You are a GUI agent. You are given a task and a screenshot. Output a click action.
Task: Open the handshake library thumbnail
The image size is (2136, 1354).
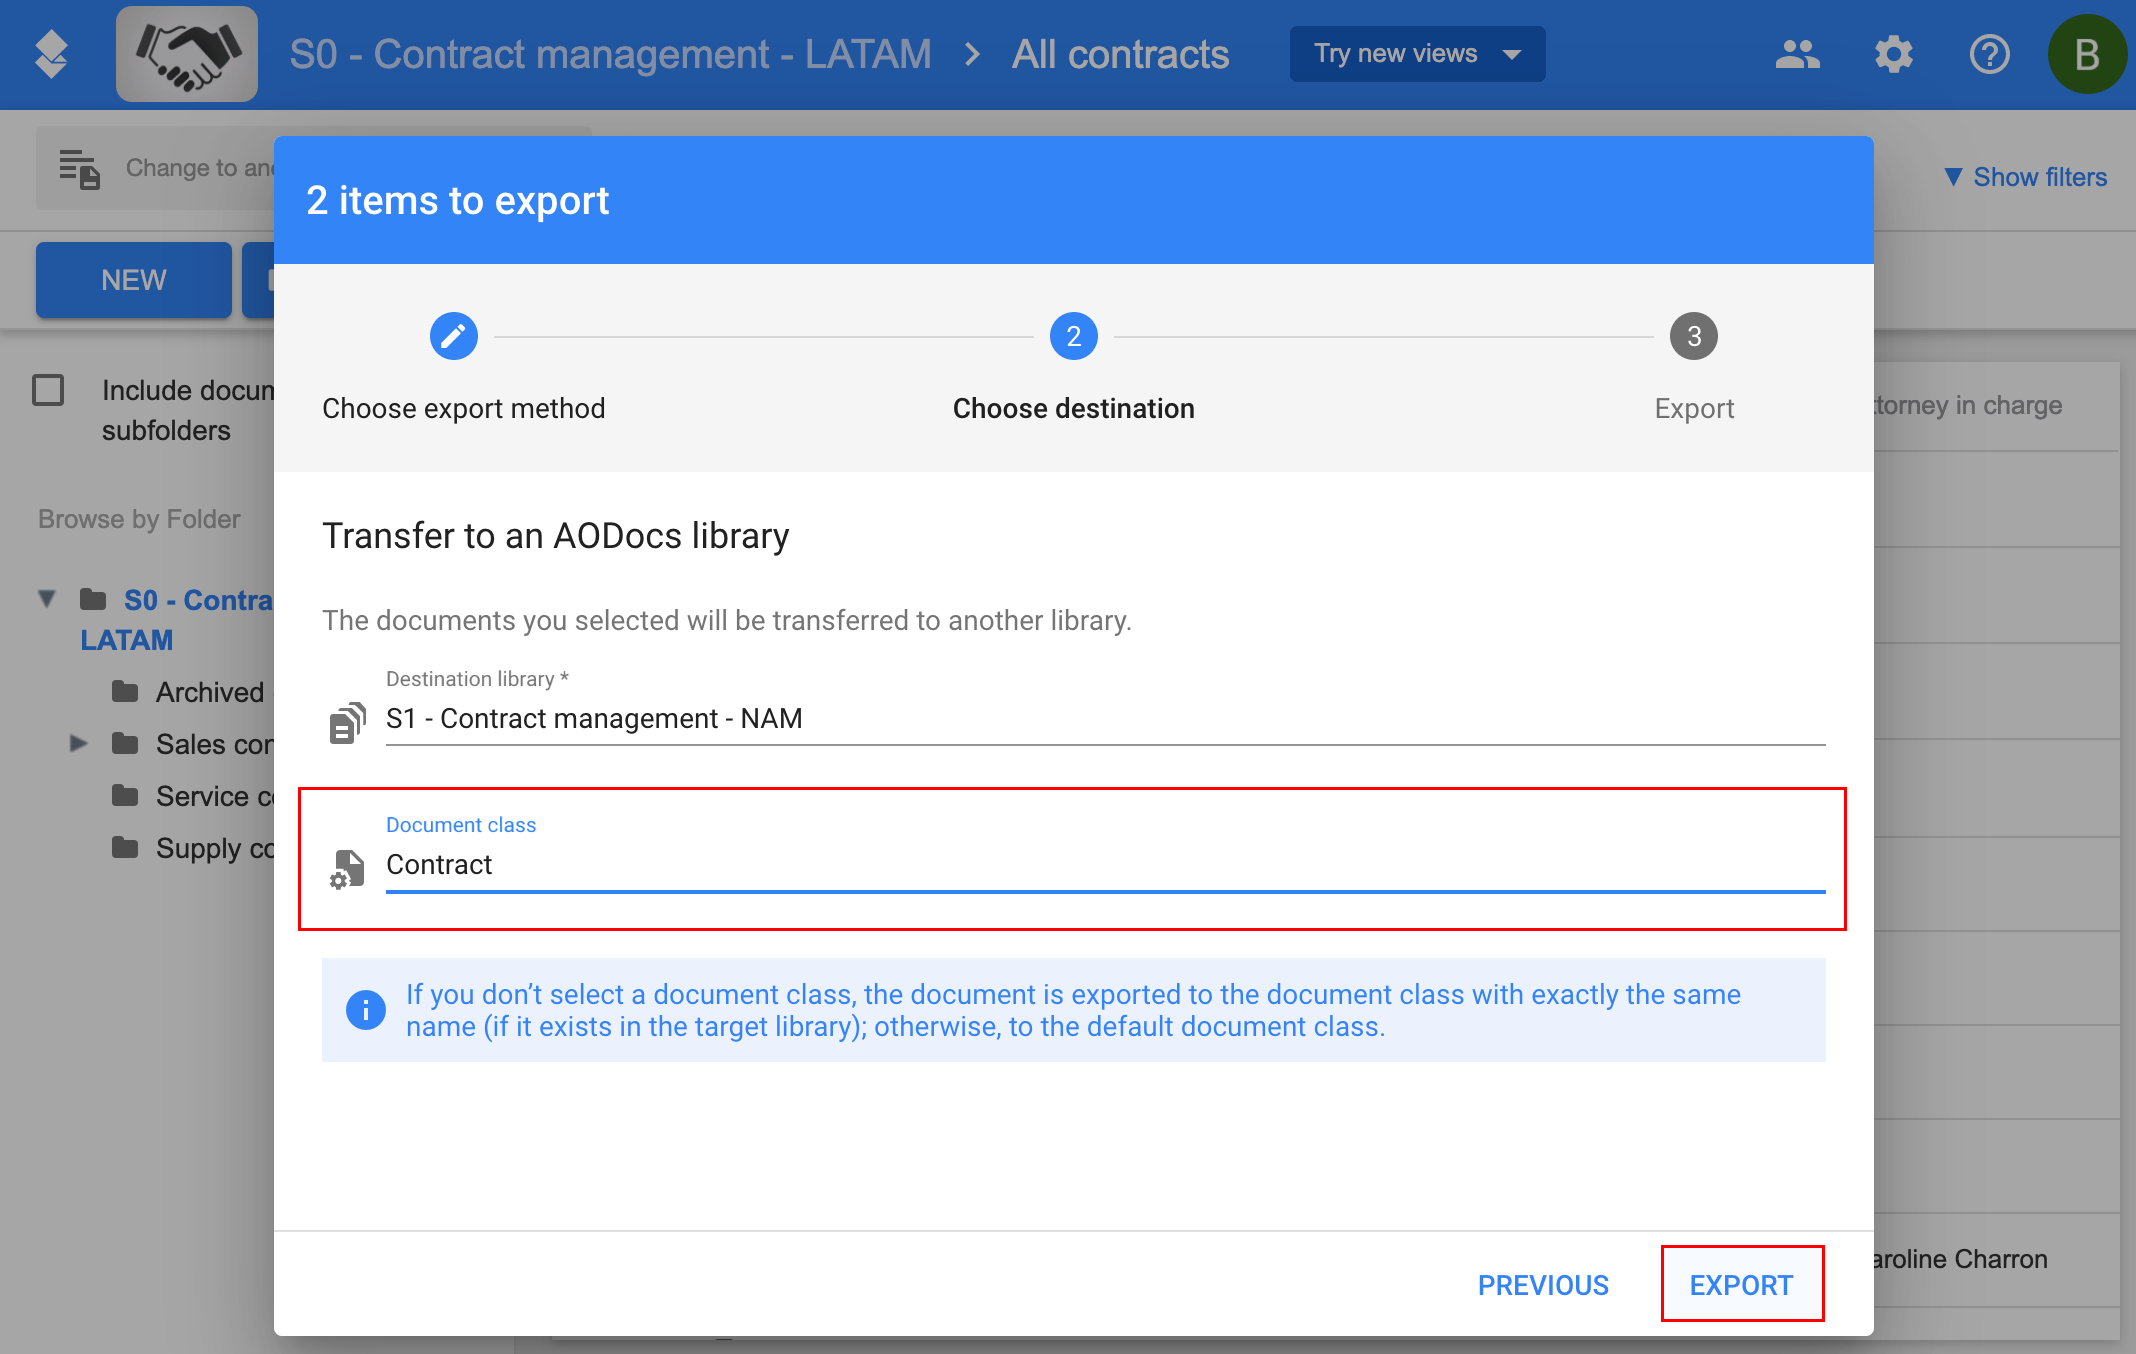click(187, 54)
